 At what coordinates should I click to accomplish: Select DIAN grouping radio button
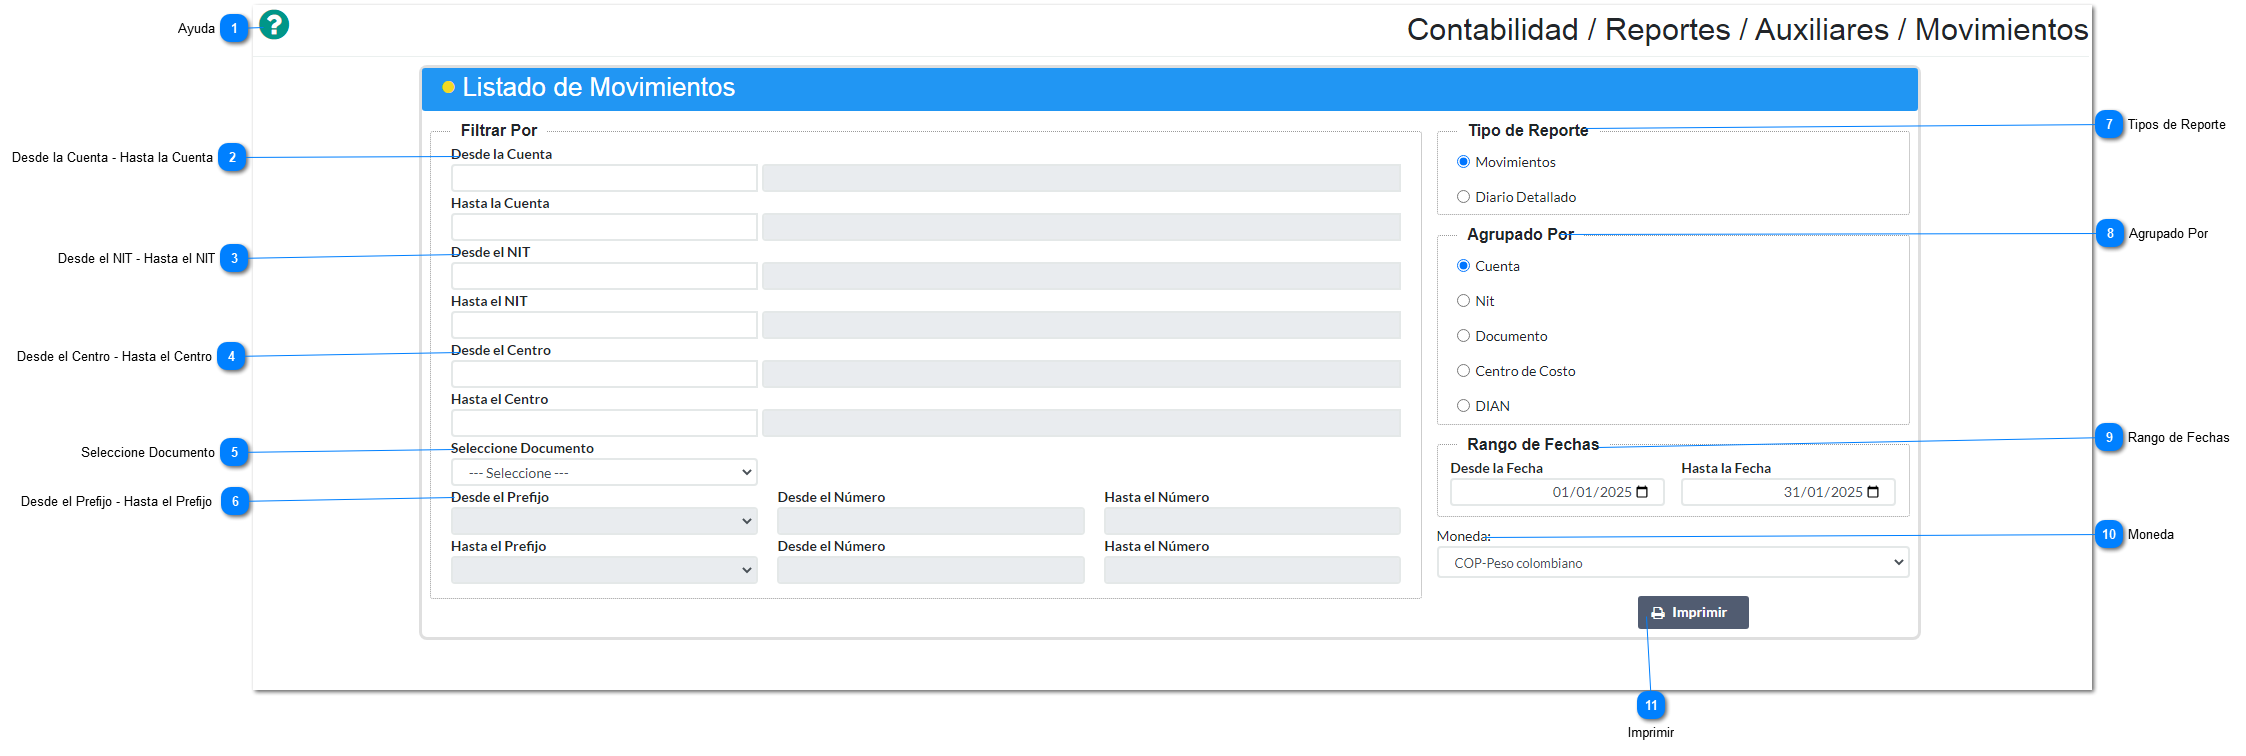click(x=1464, y=406)
